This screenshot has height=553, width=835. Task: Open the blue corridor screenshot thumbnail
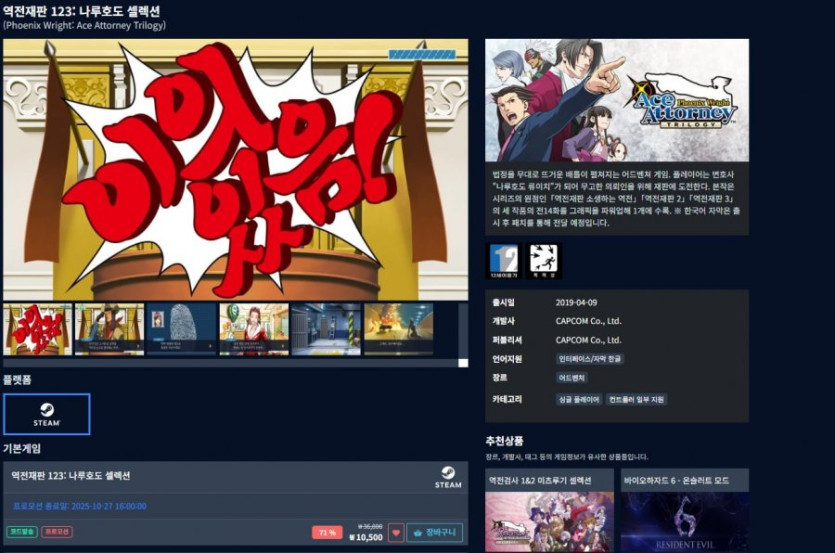pos(326,329)
